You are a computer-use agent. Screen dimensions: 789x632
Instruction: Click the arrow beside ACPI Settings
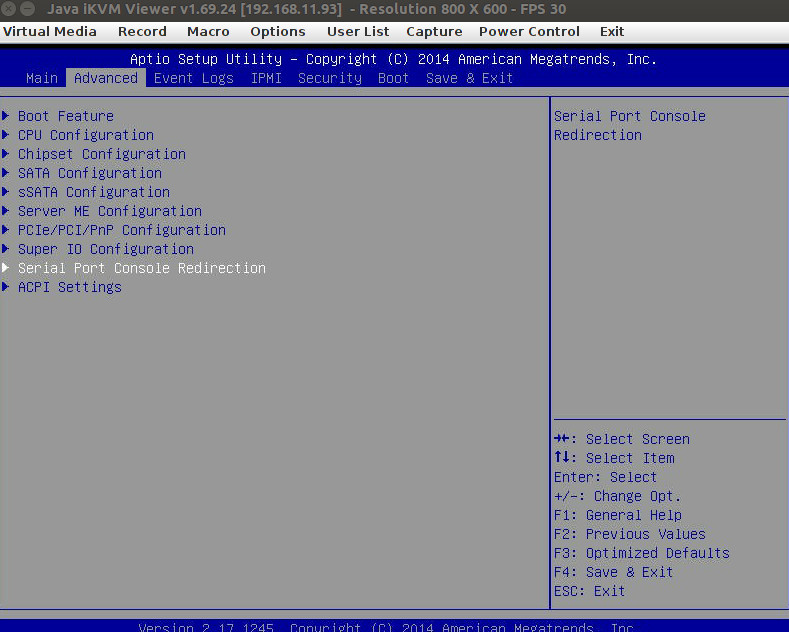coord(6,287)
